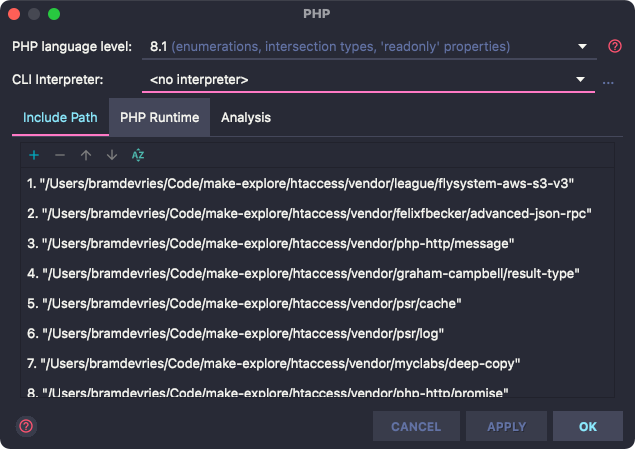Click the CANCEL button
Image resolution: width=635 pixels, height=449 pixels.
pos(416,426)
